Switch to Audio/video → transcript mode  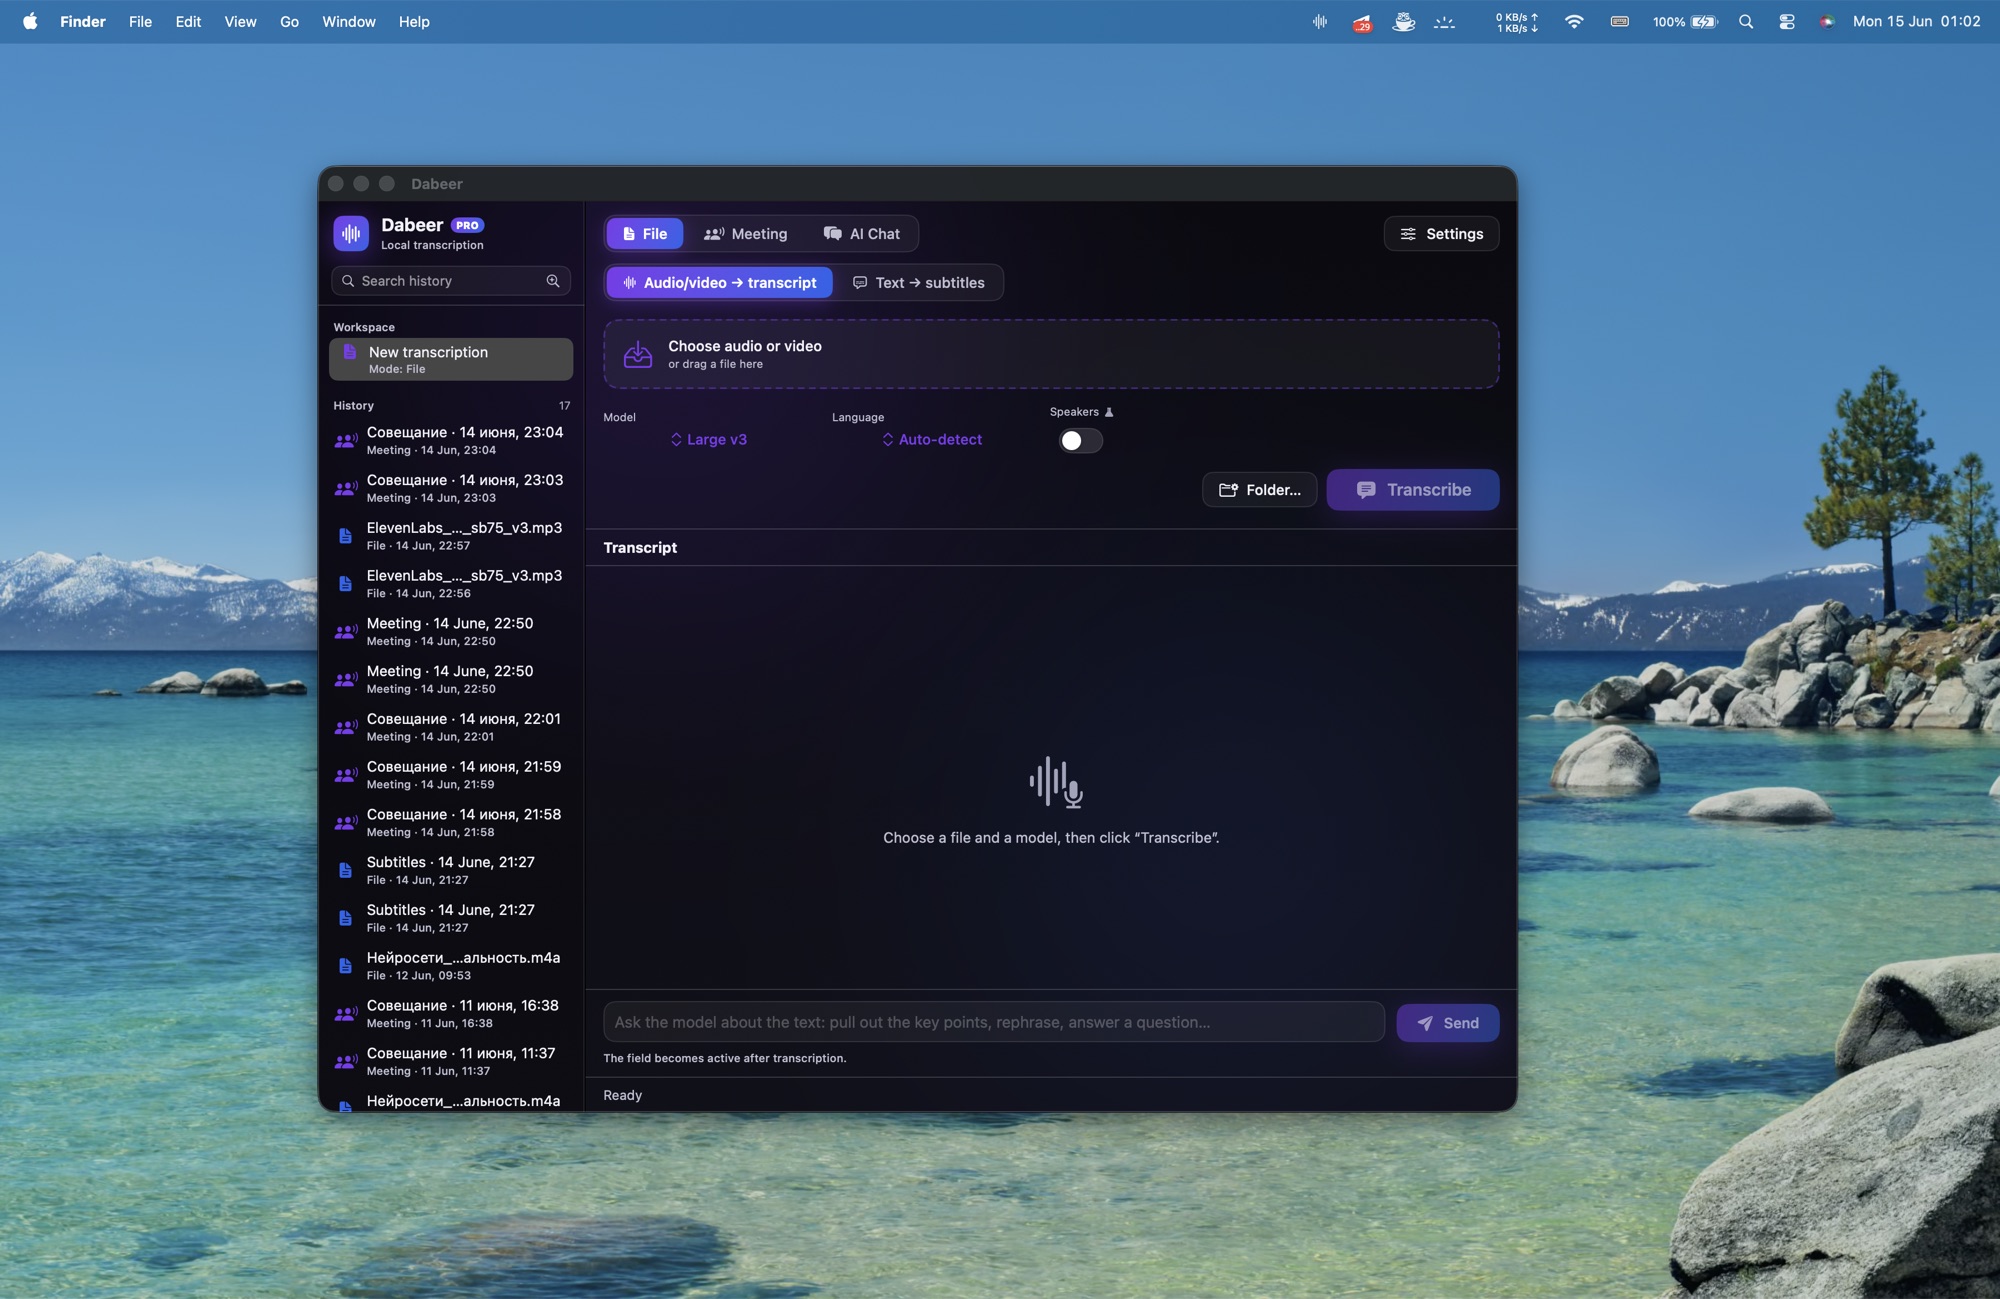720,283
